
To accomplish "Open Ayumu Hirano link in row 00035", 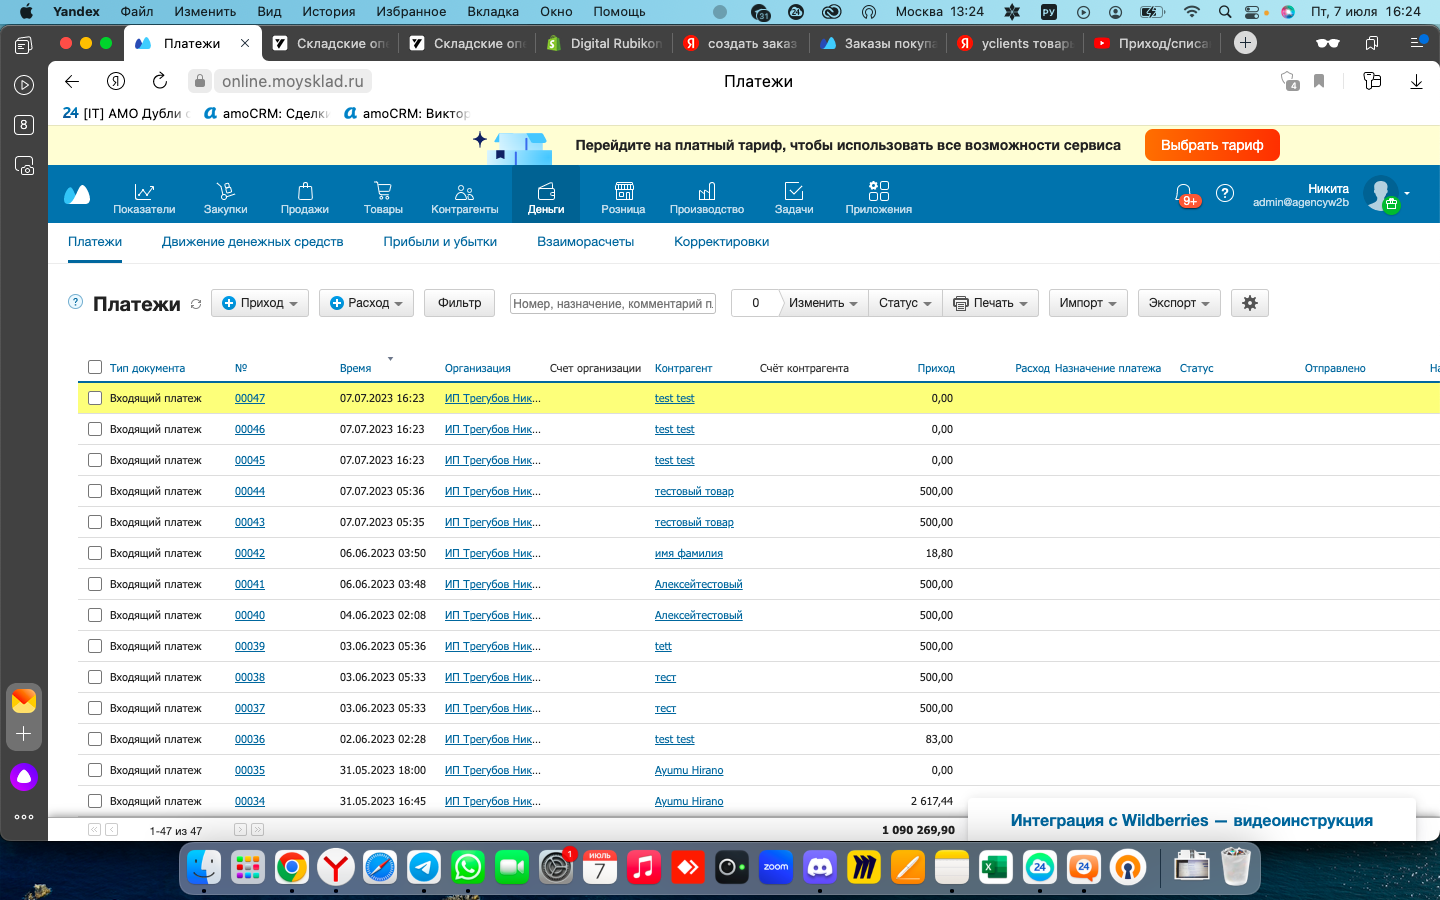I will [689, 770].
